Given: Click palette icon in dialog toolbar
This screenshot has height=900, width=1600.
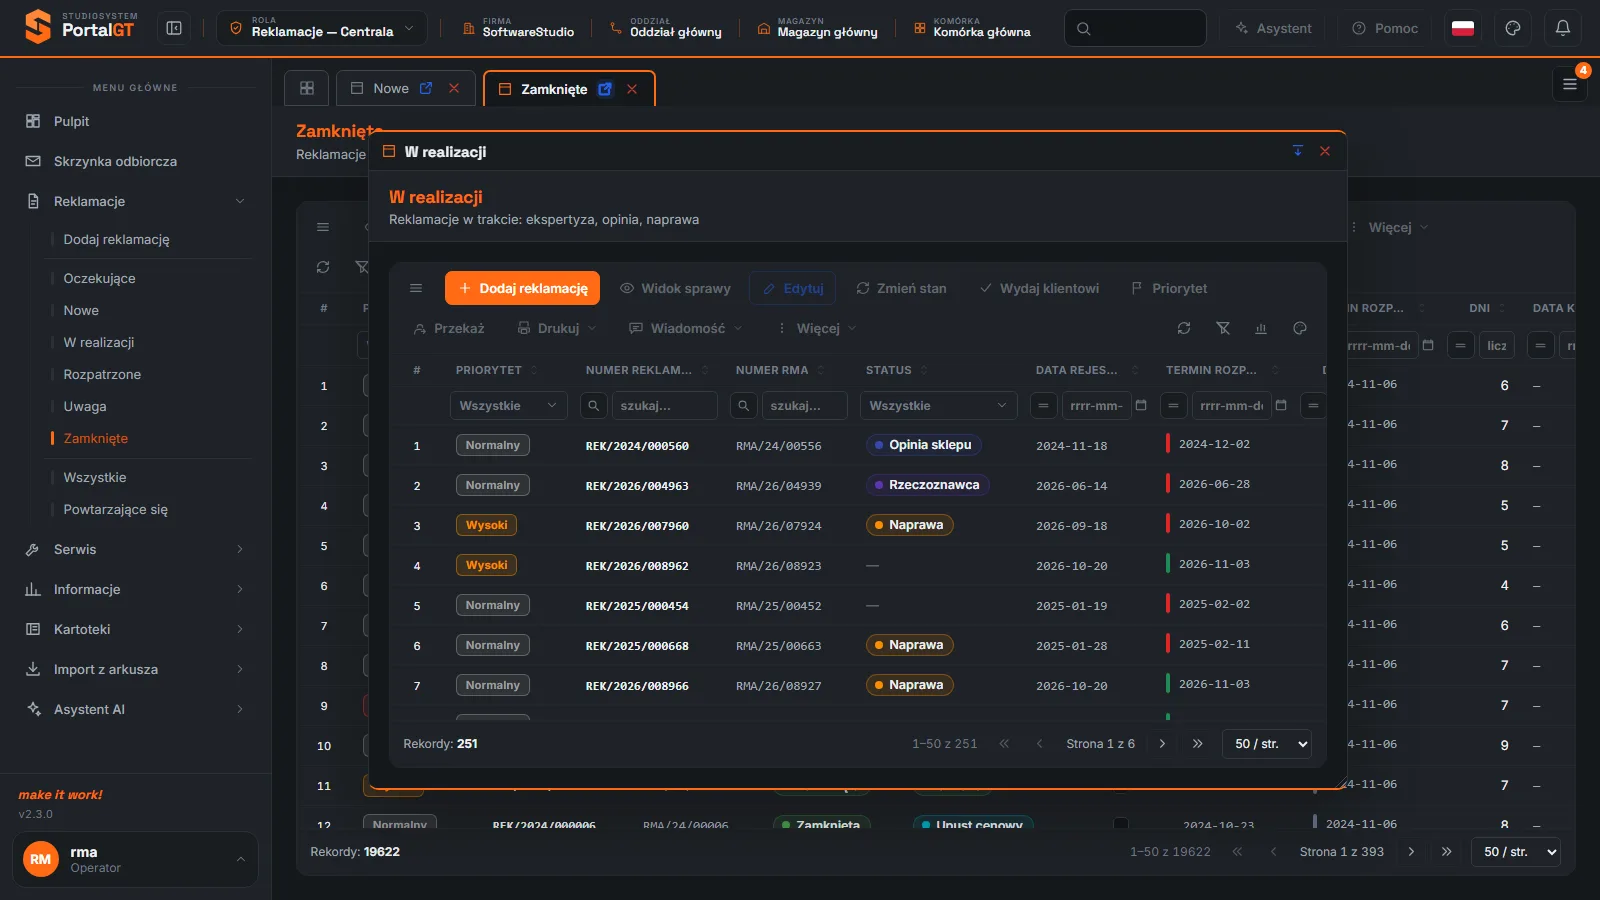Looking at the screenshot, I should pos(1300,328).
